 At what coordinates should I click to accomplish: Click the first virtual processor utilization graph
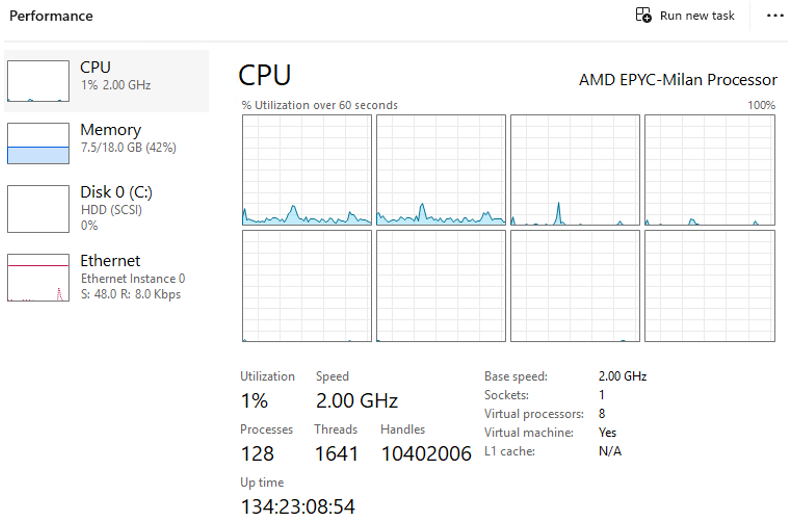coord(306,170)
